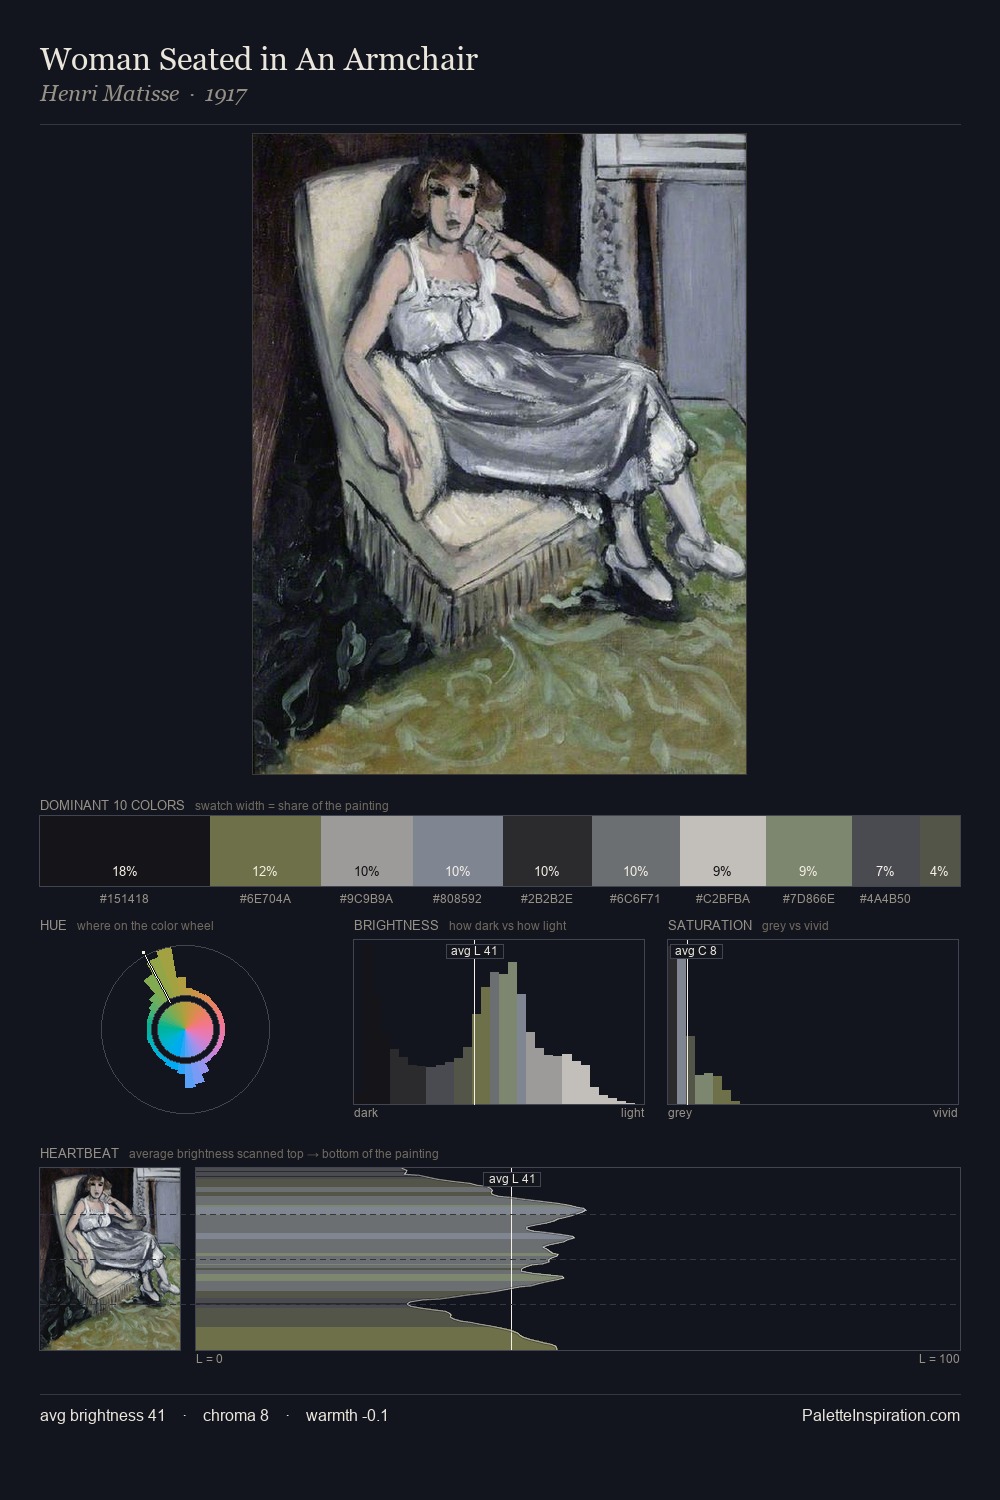Screen dimensions: 1000x1500
Task: Click the hex code #6C6F71 label
Action: pyautogui.click(x=635, y=899)
